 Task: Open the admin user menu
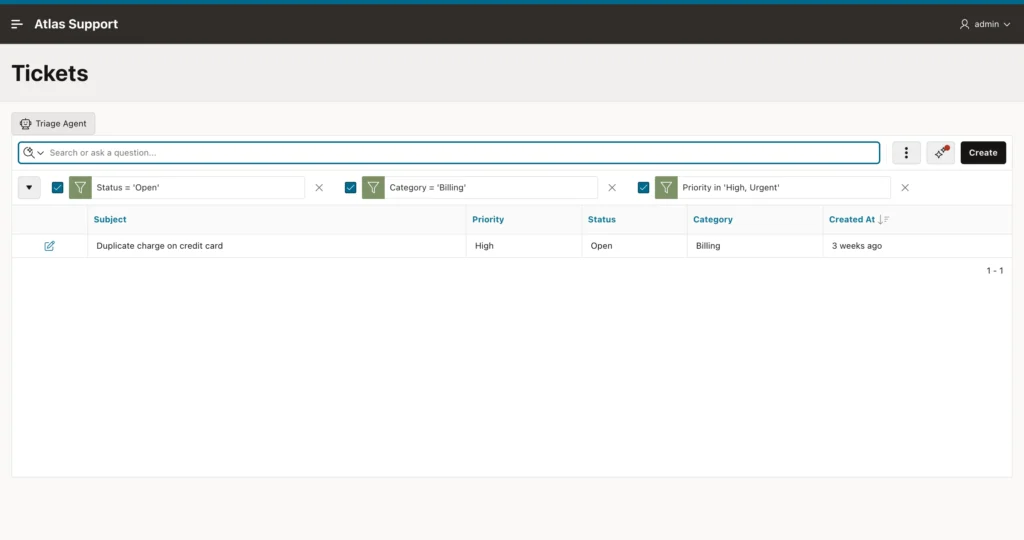click(985, 24)
